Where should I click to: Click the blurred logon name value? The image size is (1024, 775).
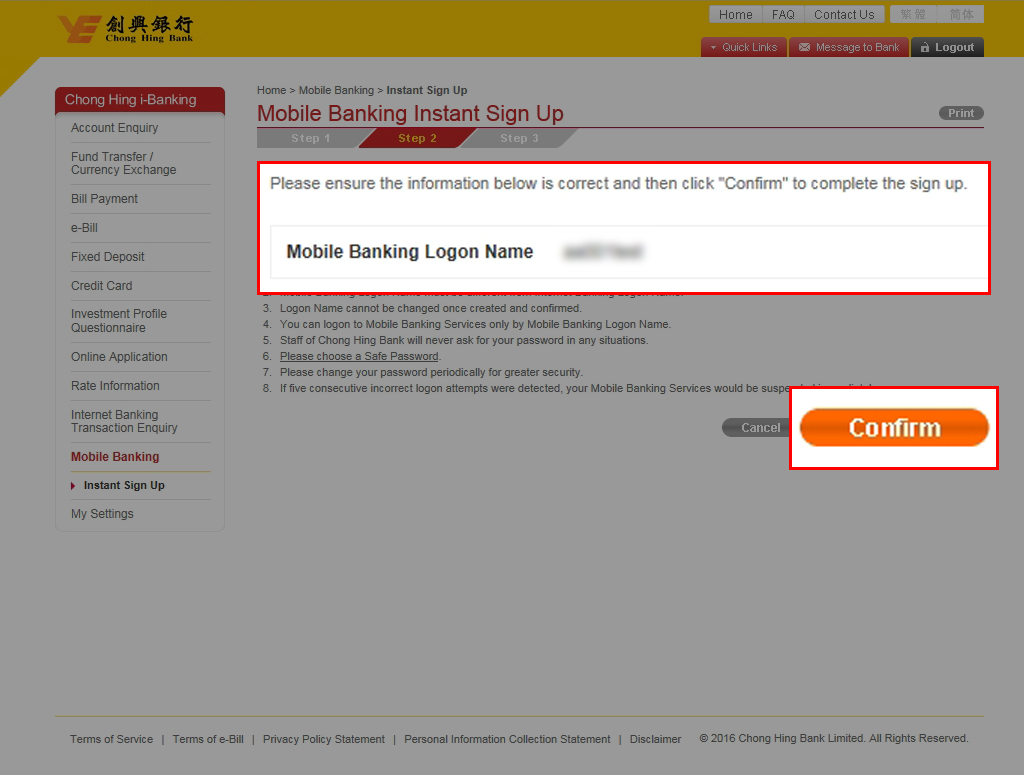coord(603,252)
